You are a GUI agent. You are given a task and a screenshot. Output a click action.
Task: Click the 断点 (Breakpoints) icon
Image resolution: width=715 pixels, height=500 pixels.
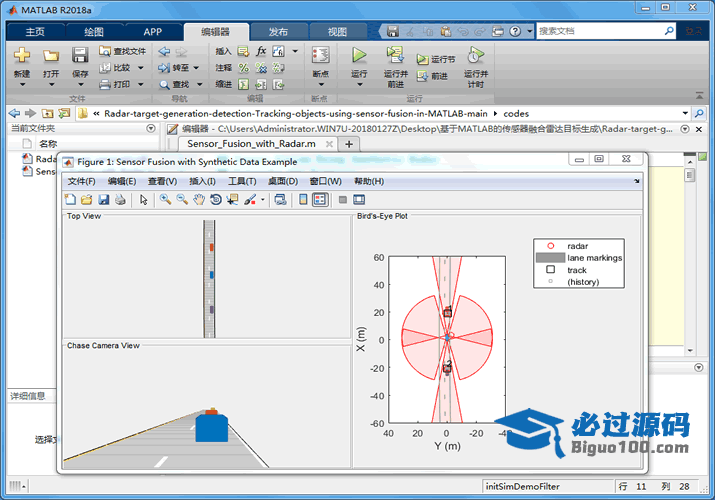(x=320, y=56)
